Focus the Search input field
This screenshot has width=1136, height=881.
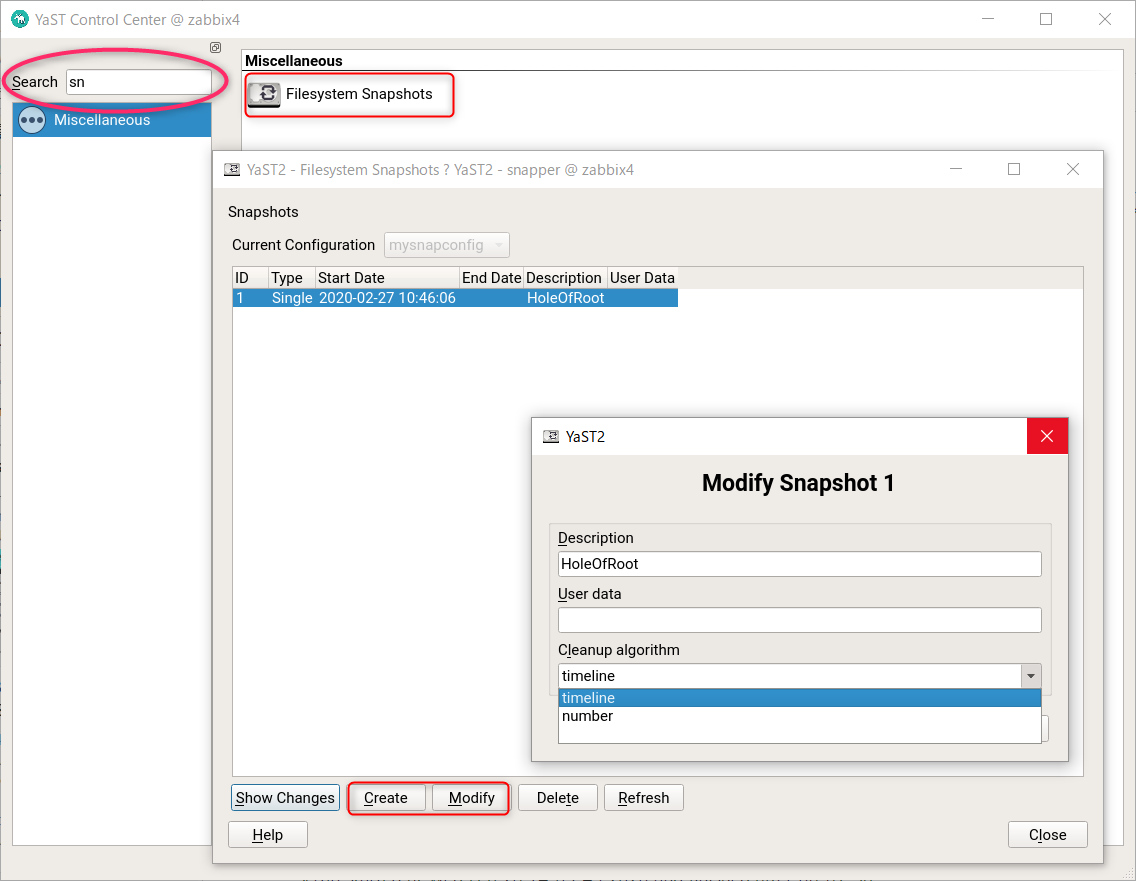139,82
